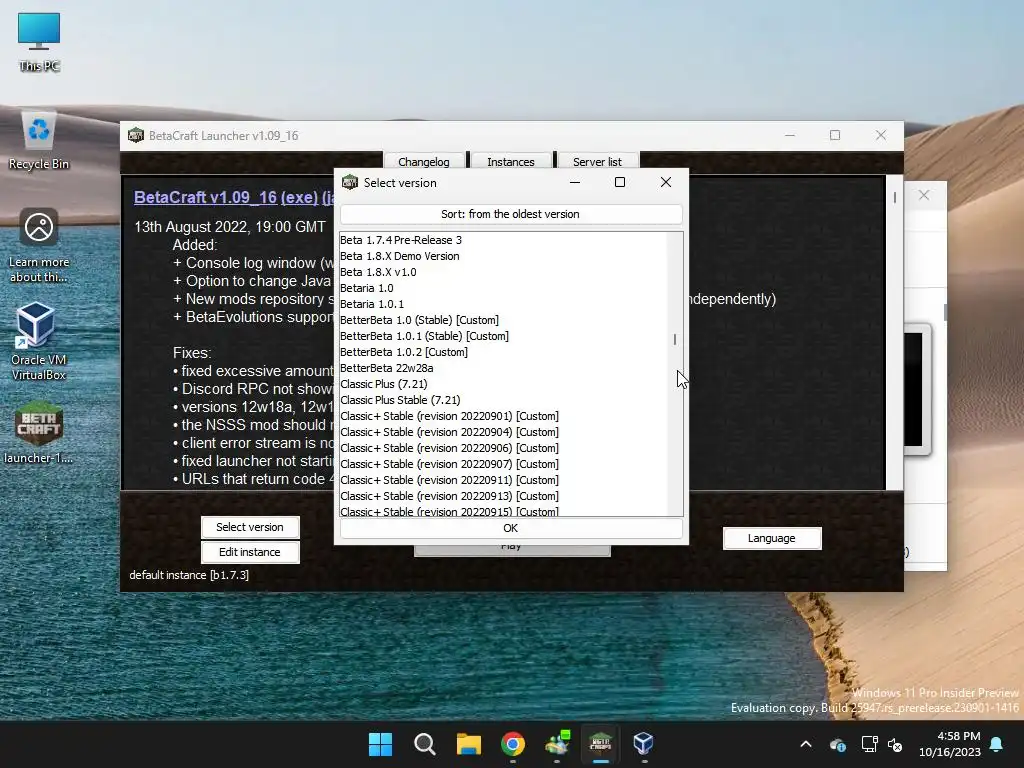Close the Select version dialog

pos(665,182)
